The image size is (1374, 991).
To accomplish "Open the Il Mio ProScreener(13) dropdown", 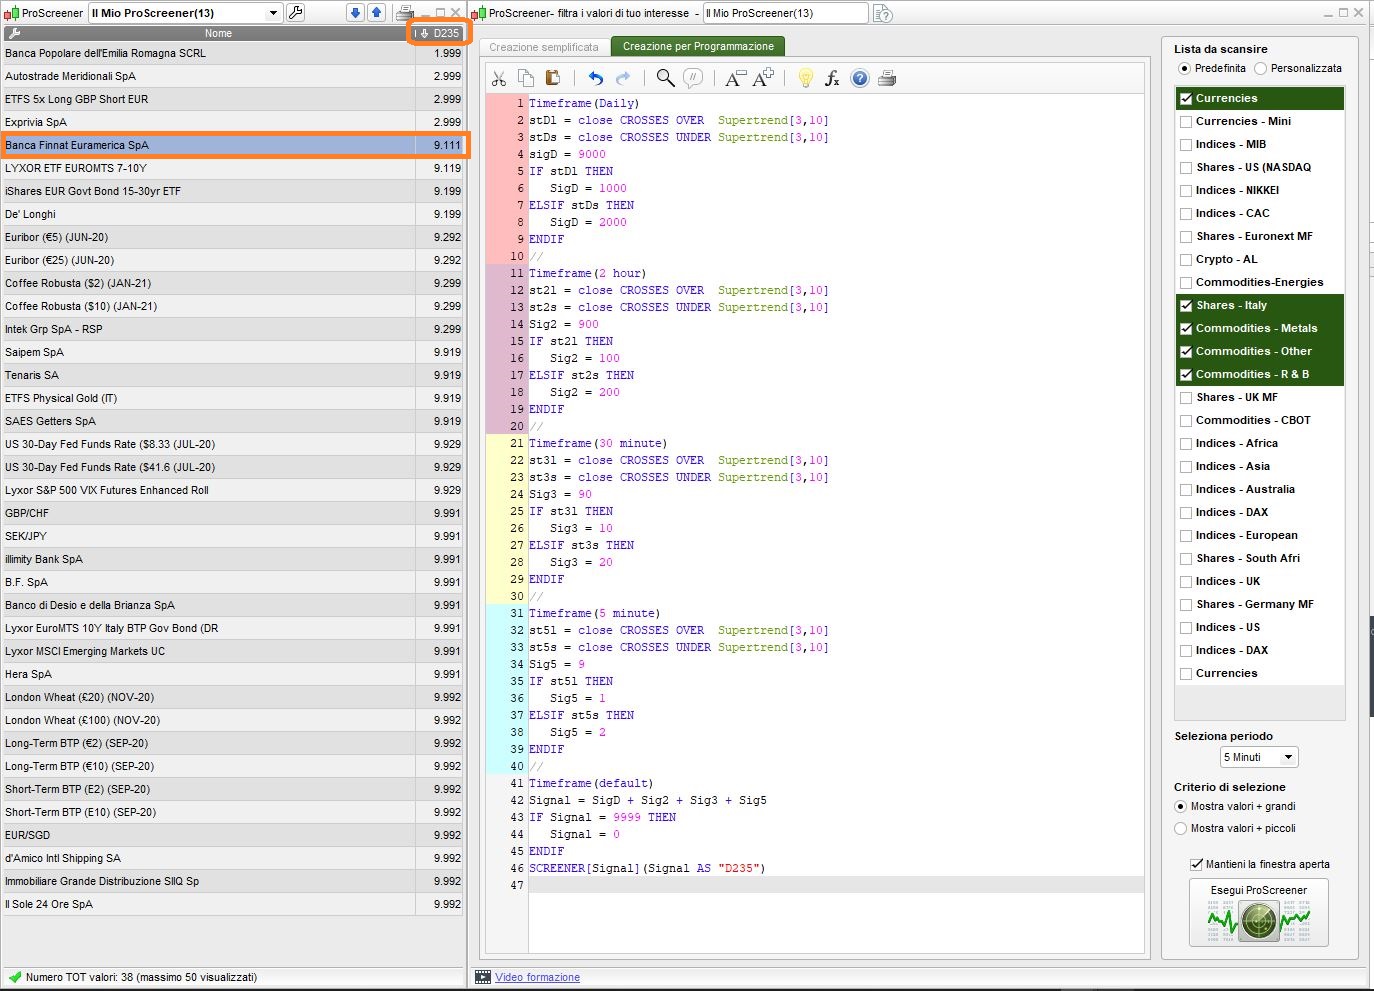I will (x=273, y=13).
